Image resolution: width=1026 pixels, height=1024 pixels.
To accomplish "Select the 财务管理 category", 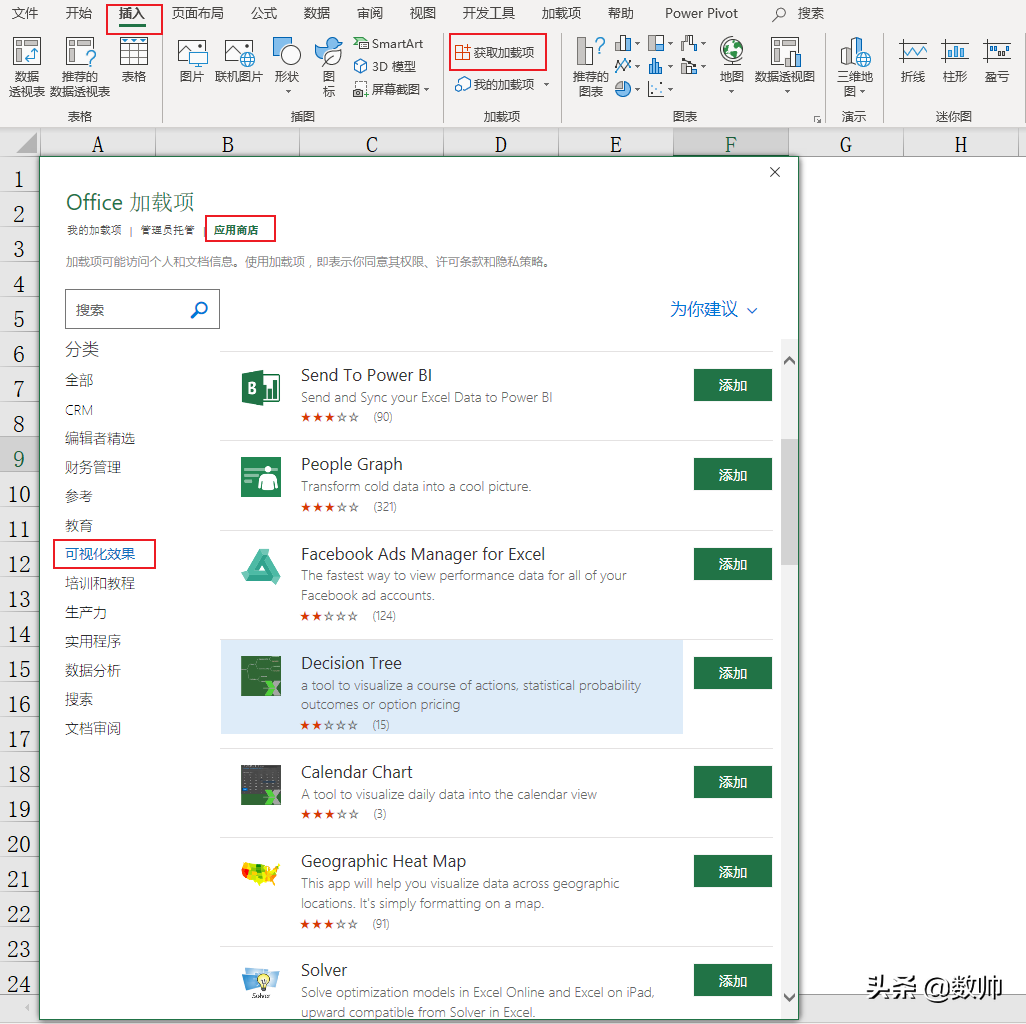I will pos(93,467).
